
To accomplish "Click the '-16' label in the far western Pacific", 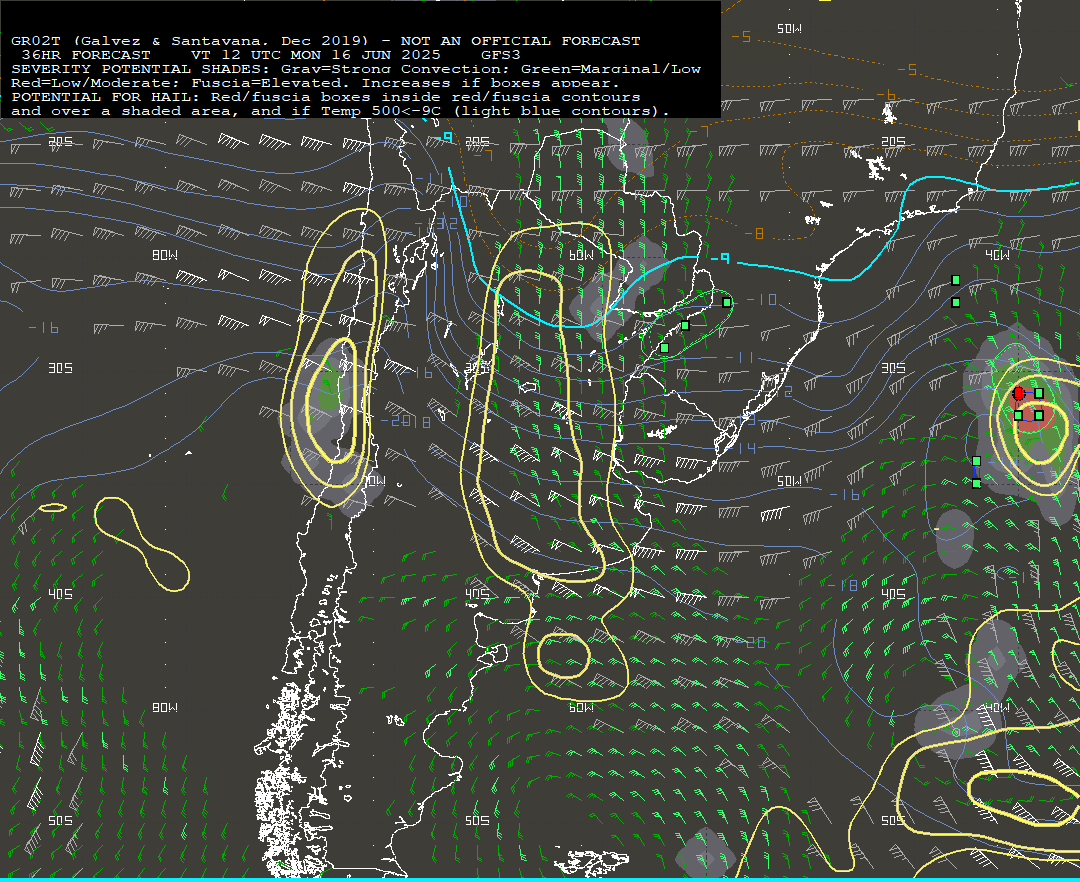I will tap(43, 328).
